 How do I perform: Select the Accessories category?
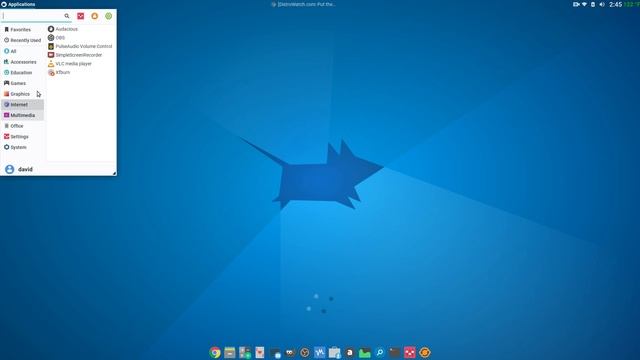pos(22,62)
